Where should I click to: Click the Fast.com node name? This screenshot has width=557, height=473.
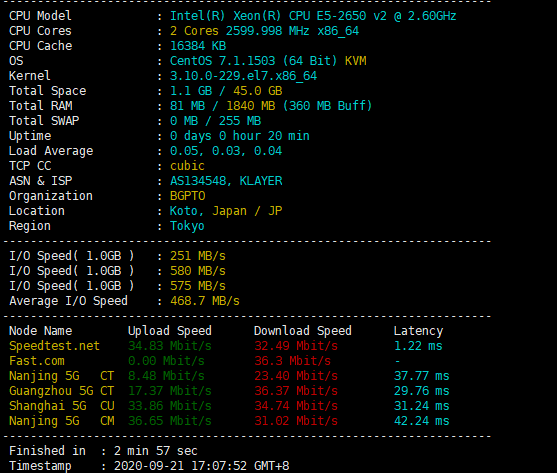click(x=37, y=361)
